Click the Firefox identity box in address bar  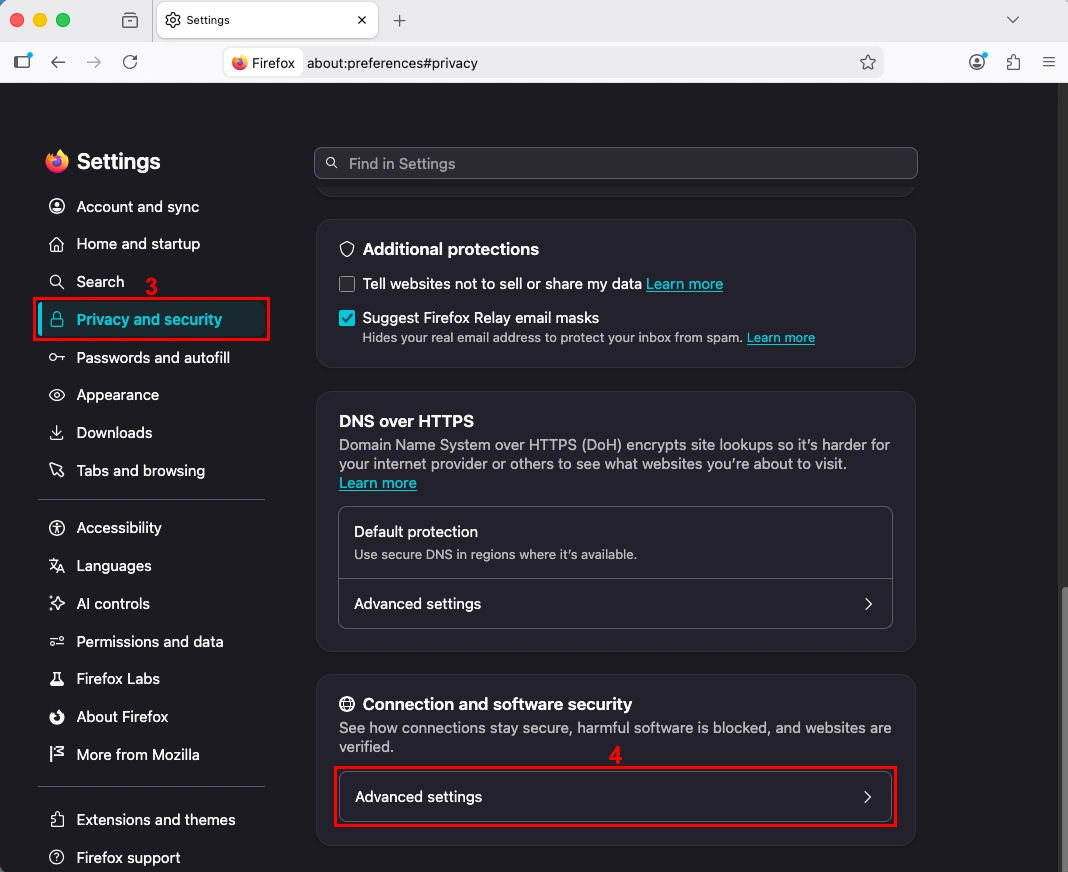point(264,63)
